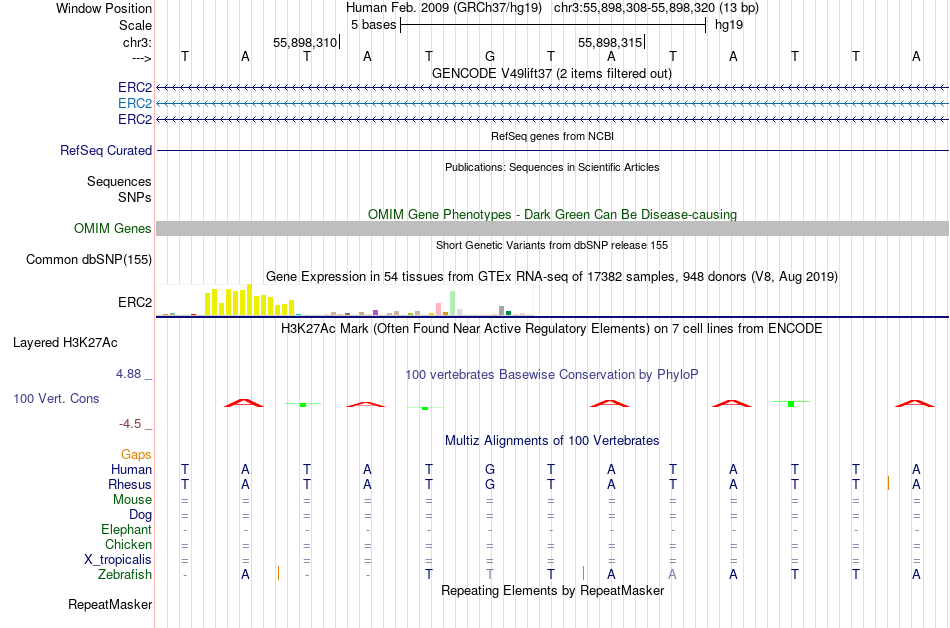Click the purple GTEx expression bar
Screen dimensions: 950x628
click(376, 312)
